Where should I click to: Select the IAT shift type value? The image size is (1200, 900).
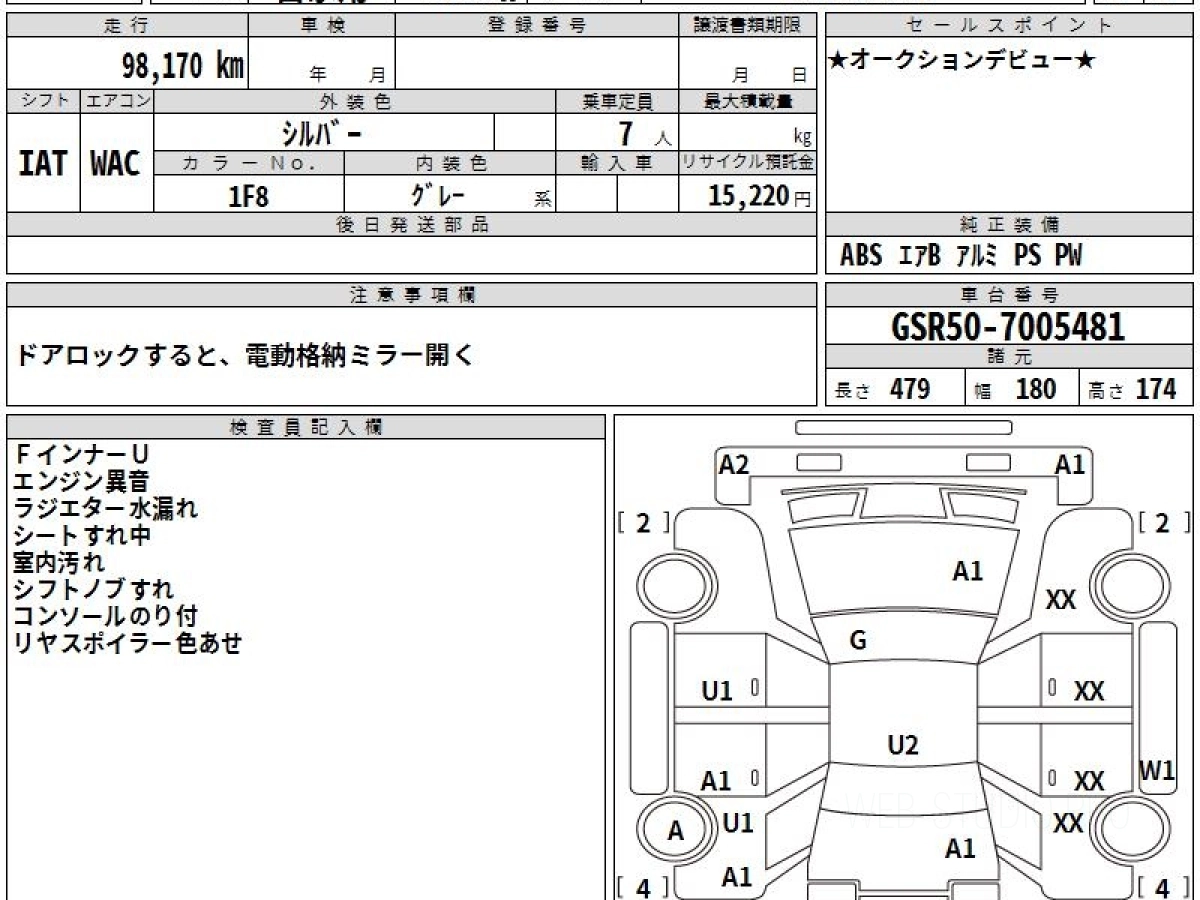click(43, 163)
